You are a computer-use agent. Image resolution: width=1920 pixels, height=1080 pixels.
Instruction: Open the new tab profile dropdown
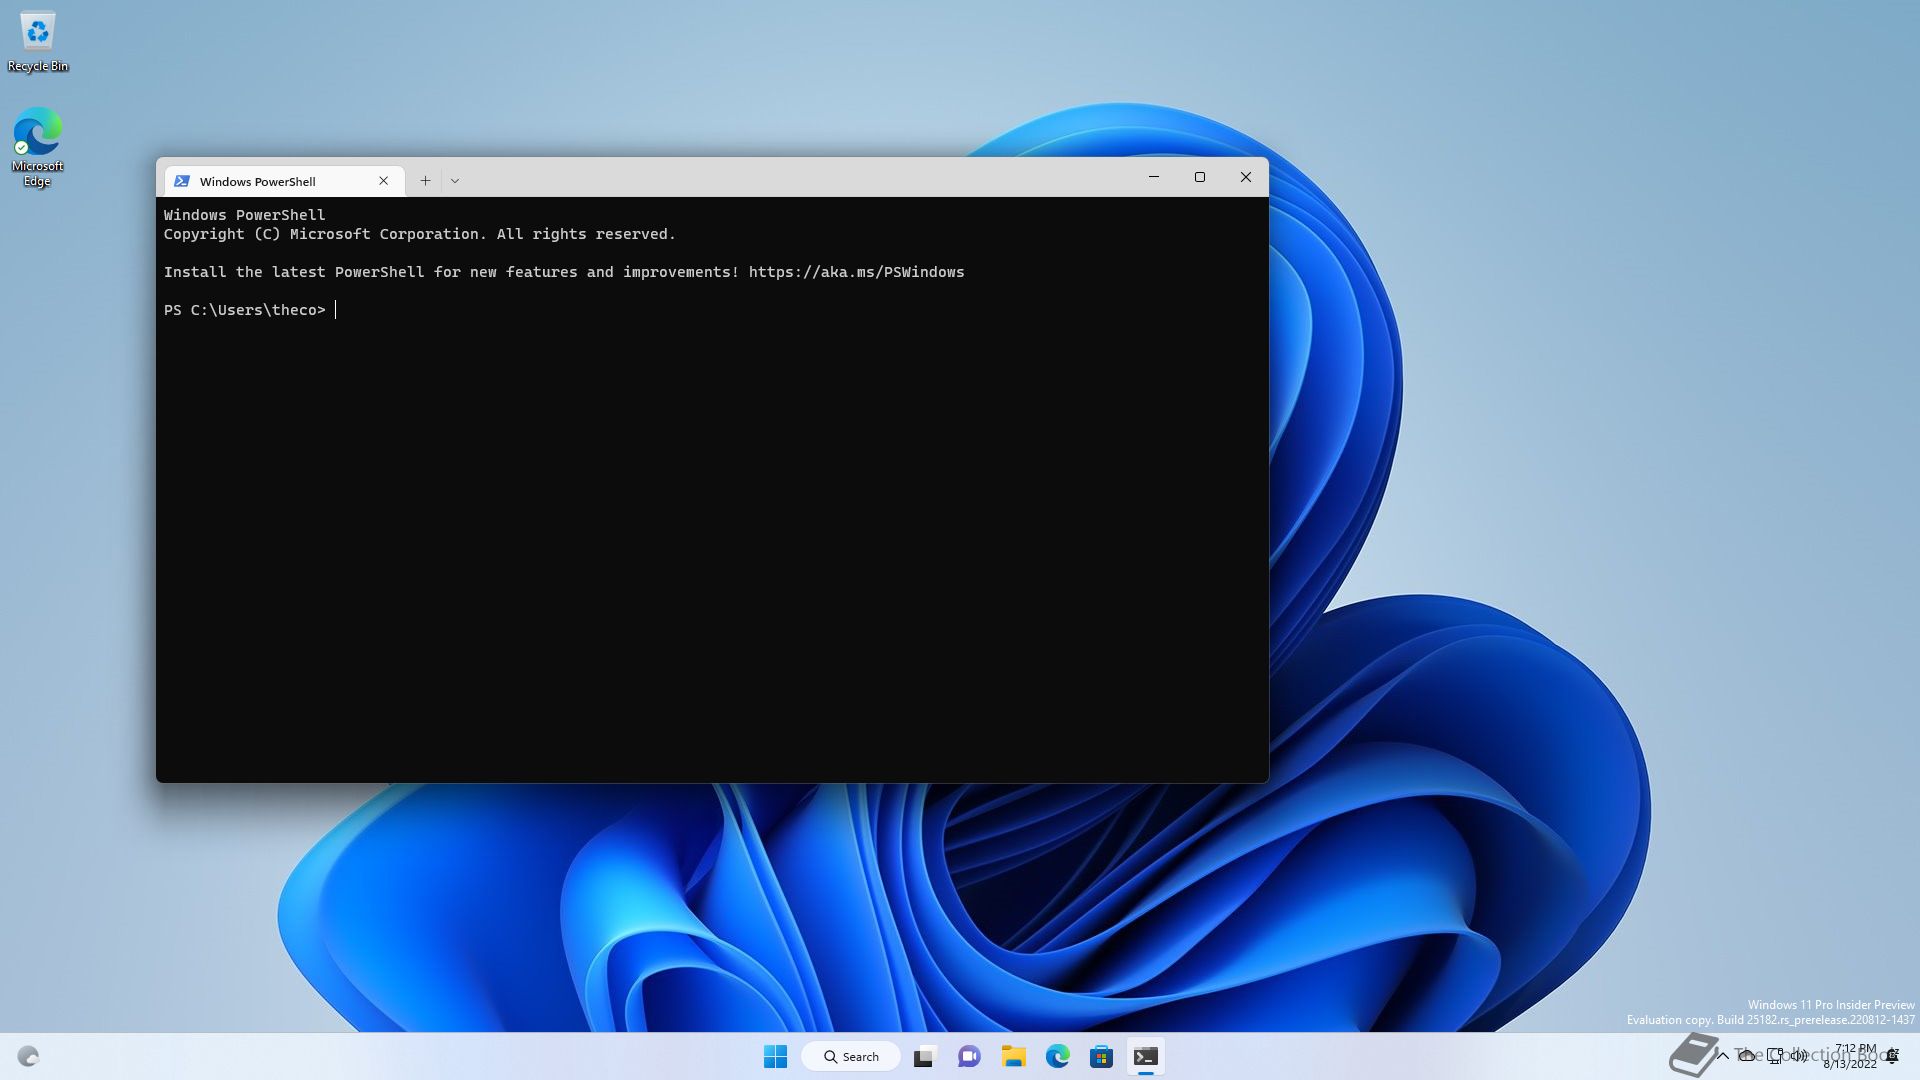[x=455, y=181]
